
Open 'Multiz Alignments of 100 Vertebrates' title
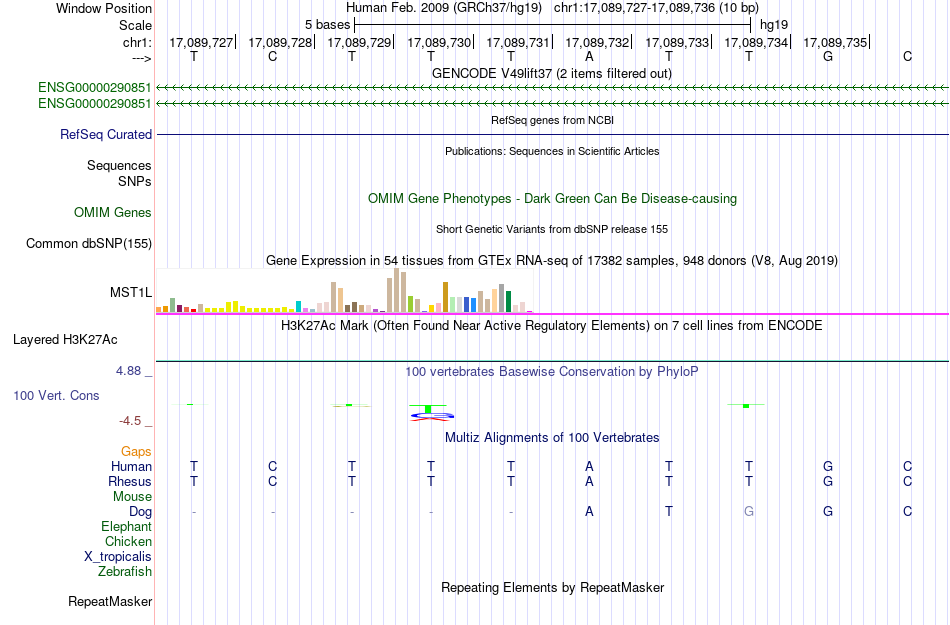[x=552, y=437]
